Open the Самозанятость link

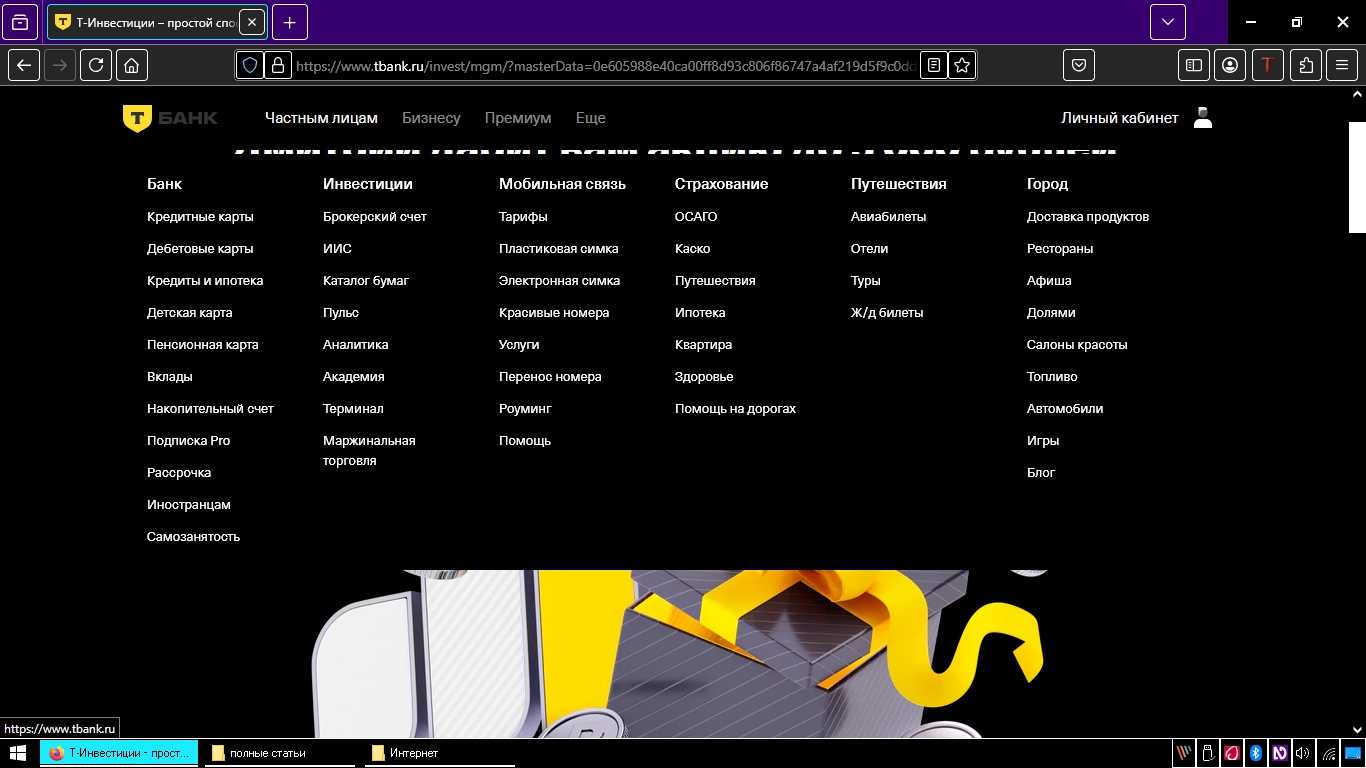pos(194,537)
